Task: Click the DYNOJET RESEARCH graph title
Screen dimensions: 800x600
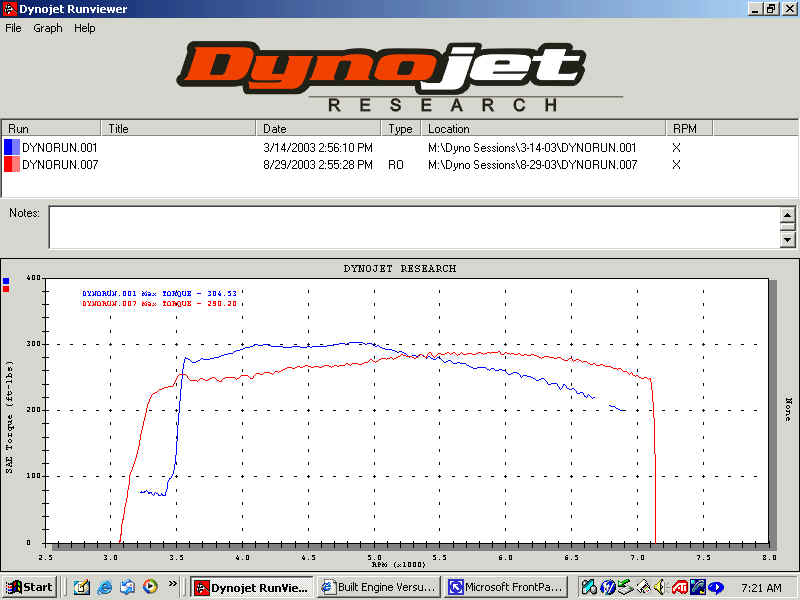Action: (x=400, y=268)
